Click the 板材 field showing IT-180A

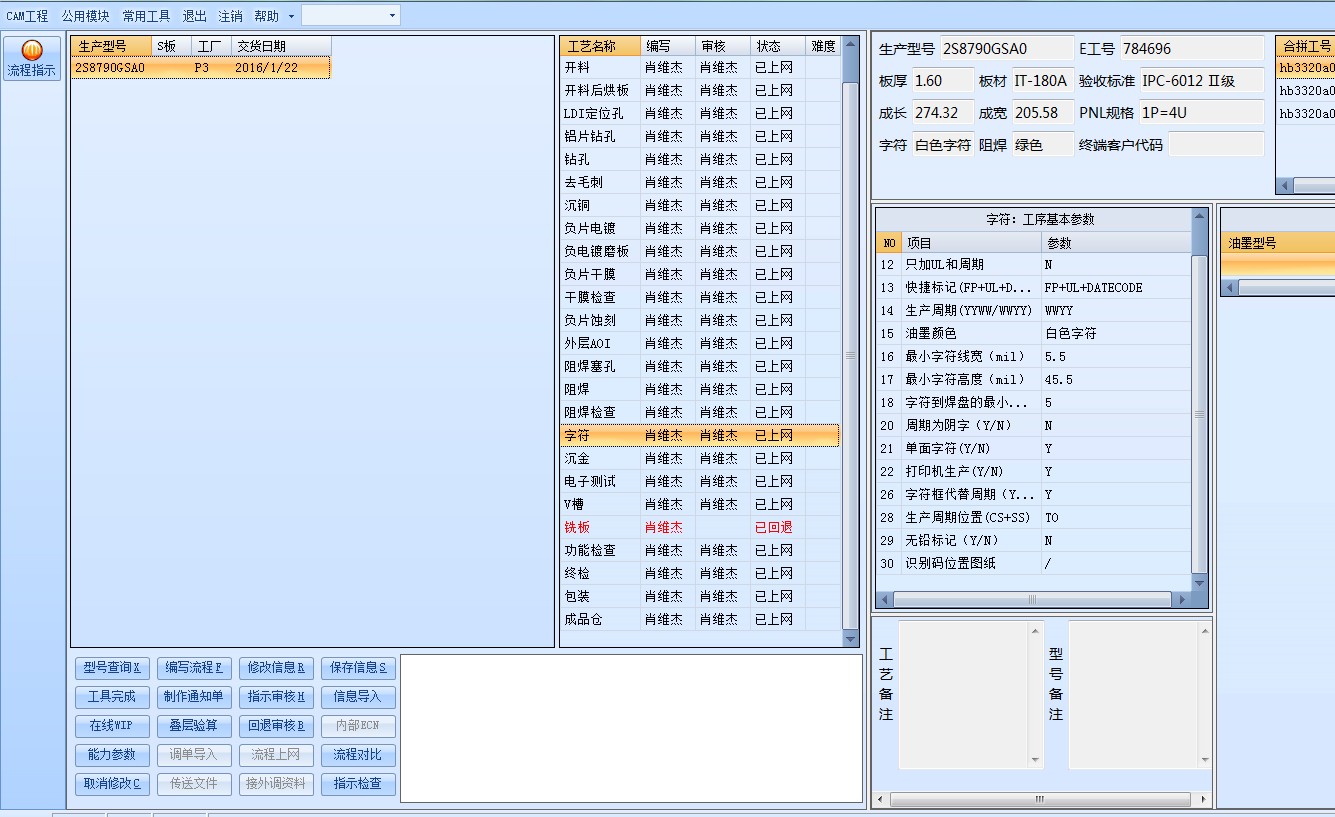pyautogui.click(x=1043, y=80)
